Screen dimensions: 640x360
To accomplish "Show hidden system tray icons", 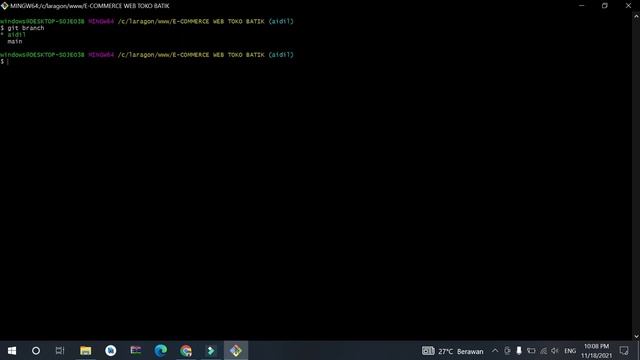I will coord(495,351).
